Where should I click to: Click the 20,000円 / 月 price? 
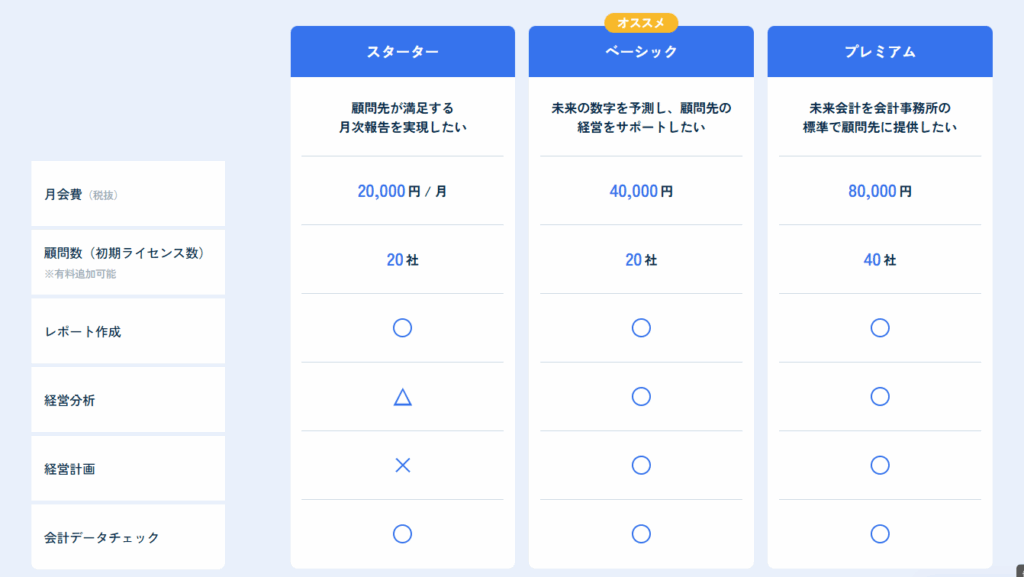click(402, 191)
